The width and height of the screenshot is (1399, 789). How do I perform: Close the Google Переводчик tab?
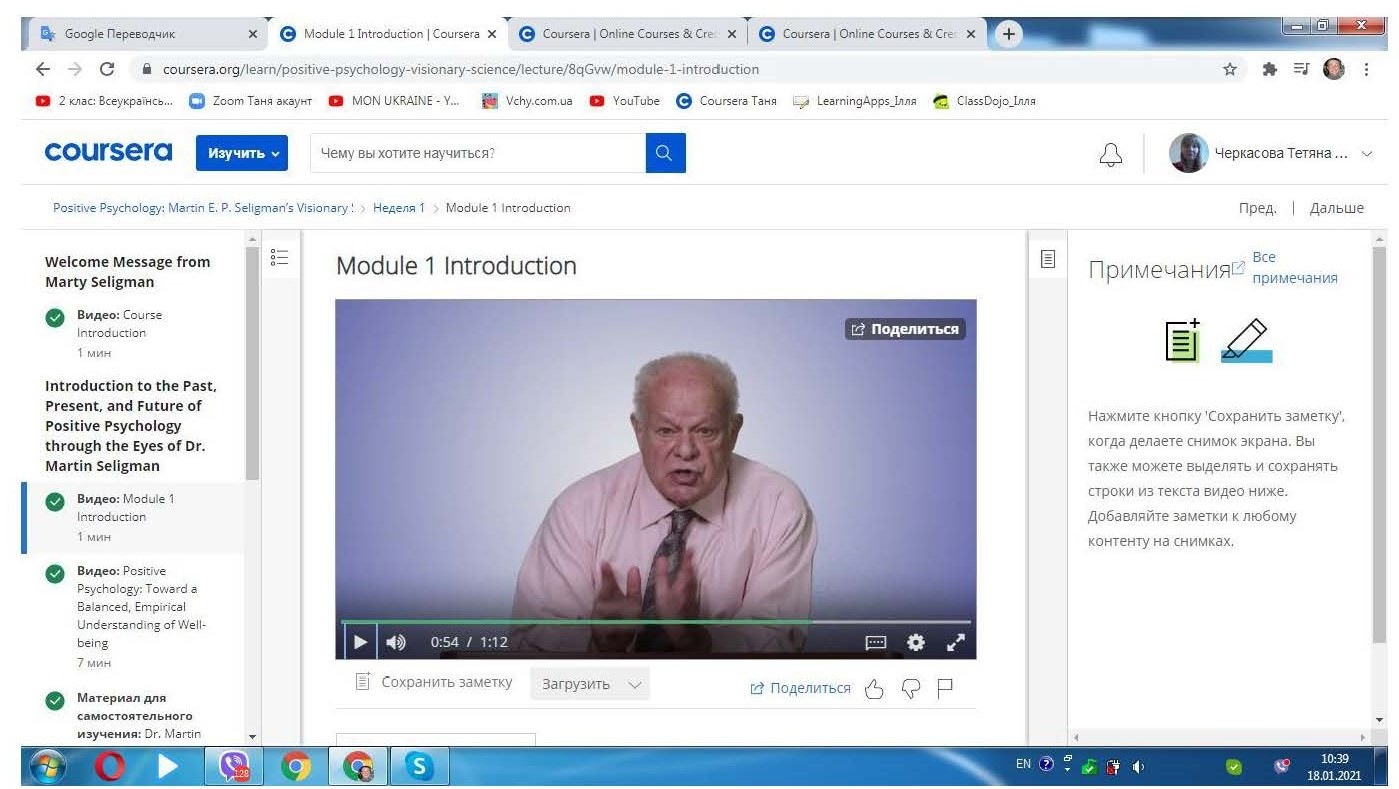pos(253,34)
